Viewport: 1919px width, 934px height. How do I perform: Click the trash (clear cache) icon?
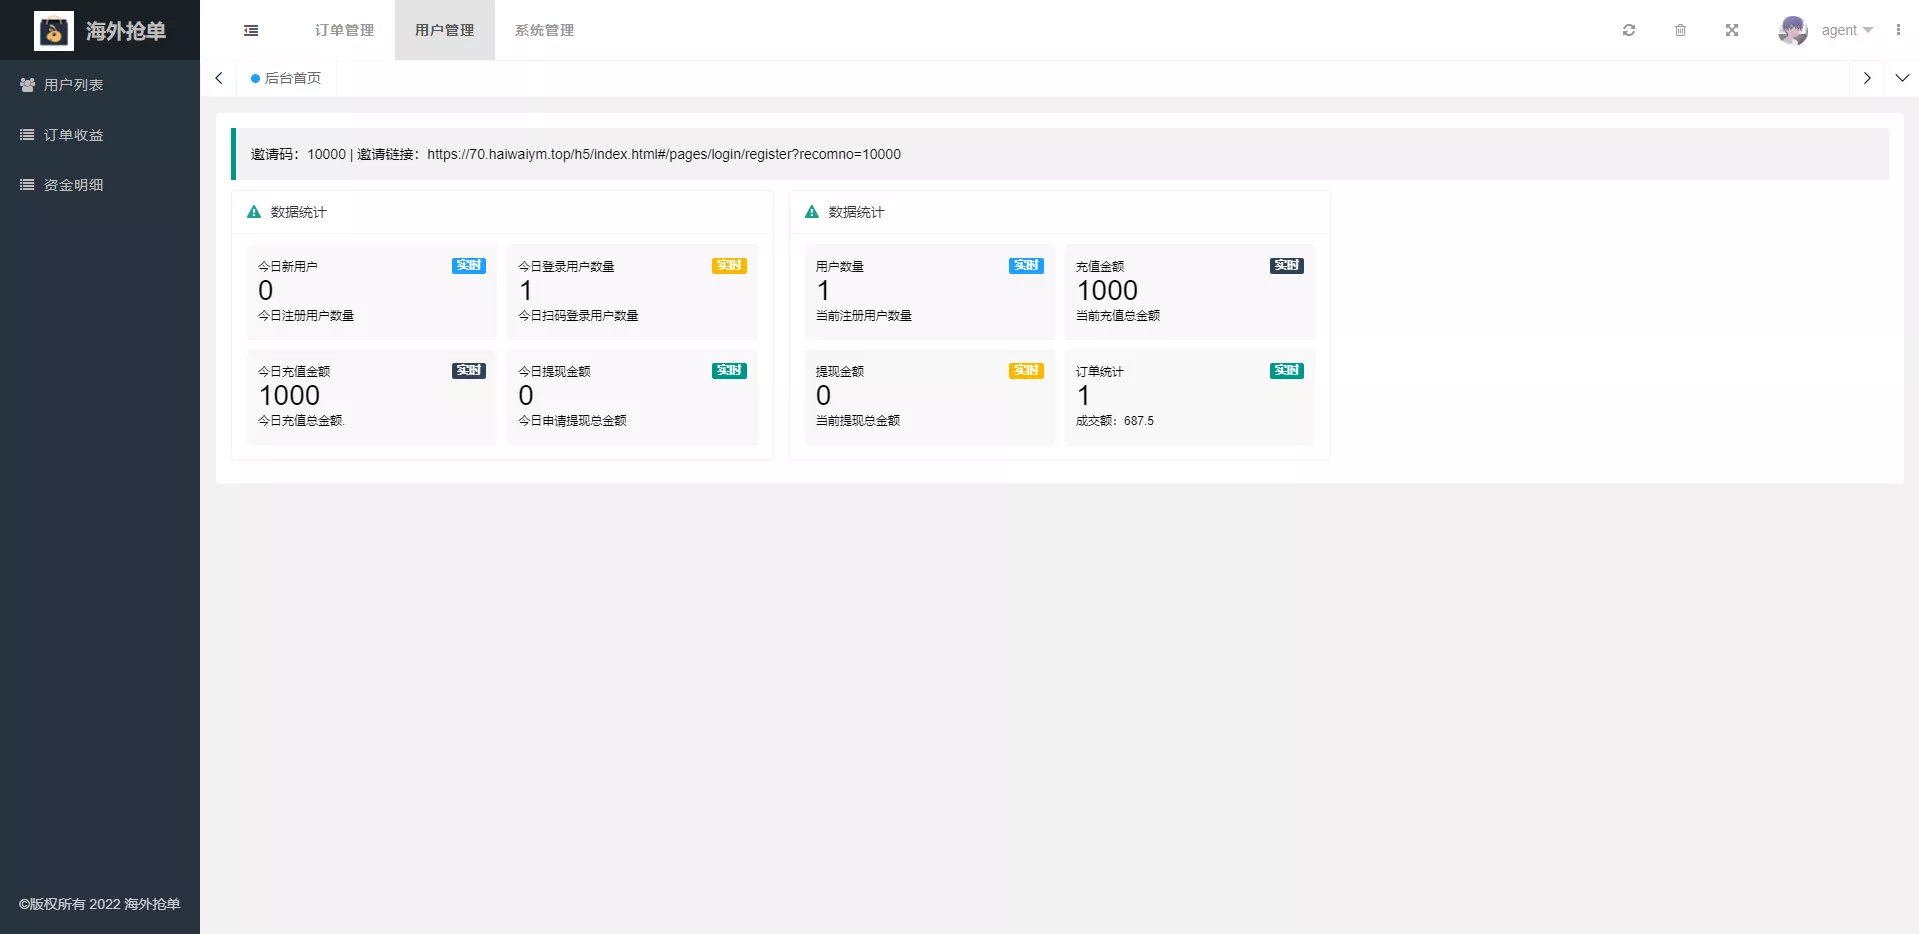coord(1680,30)
